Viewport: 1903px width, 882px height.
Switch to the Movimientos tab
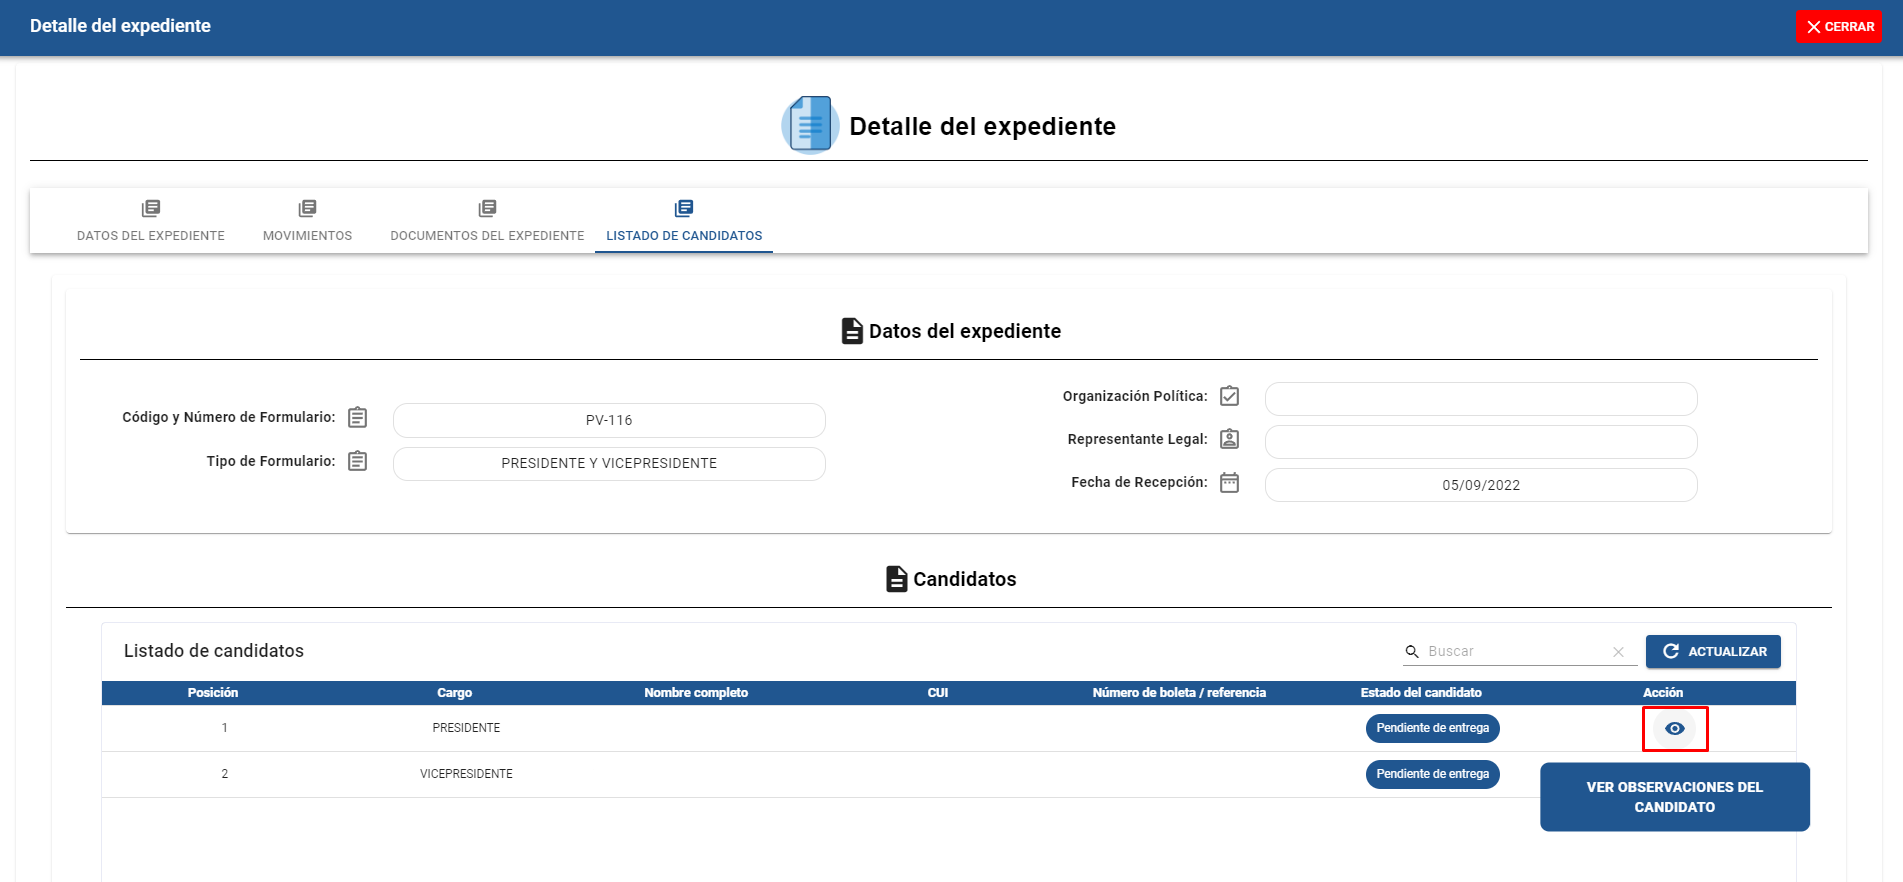tap(307, 221)
